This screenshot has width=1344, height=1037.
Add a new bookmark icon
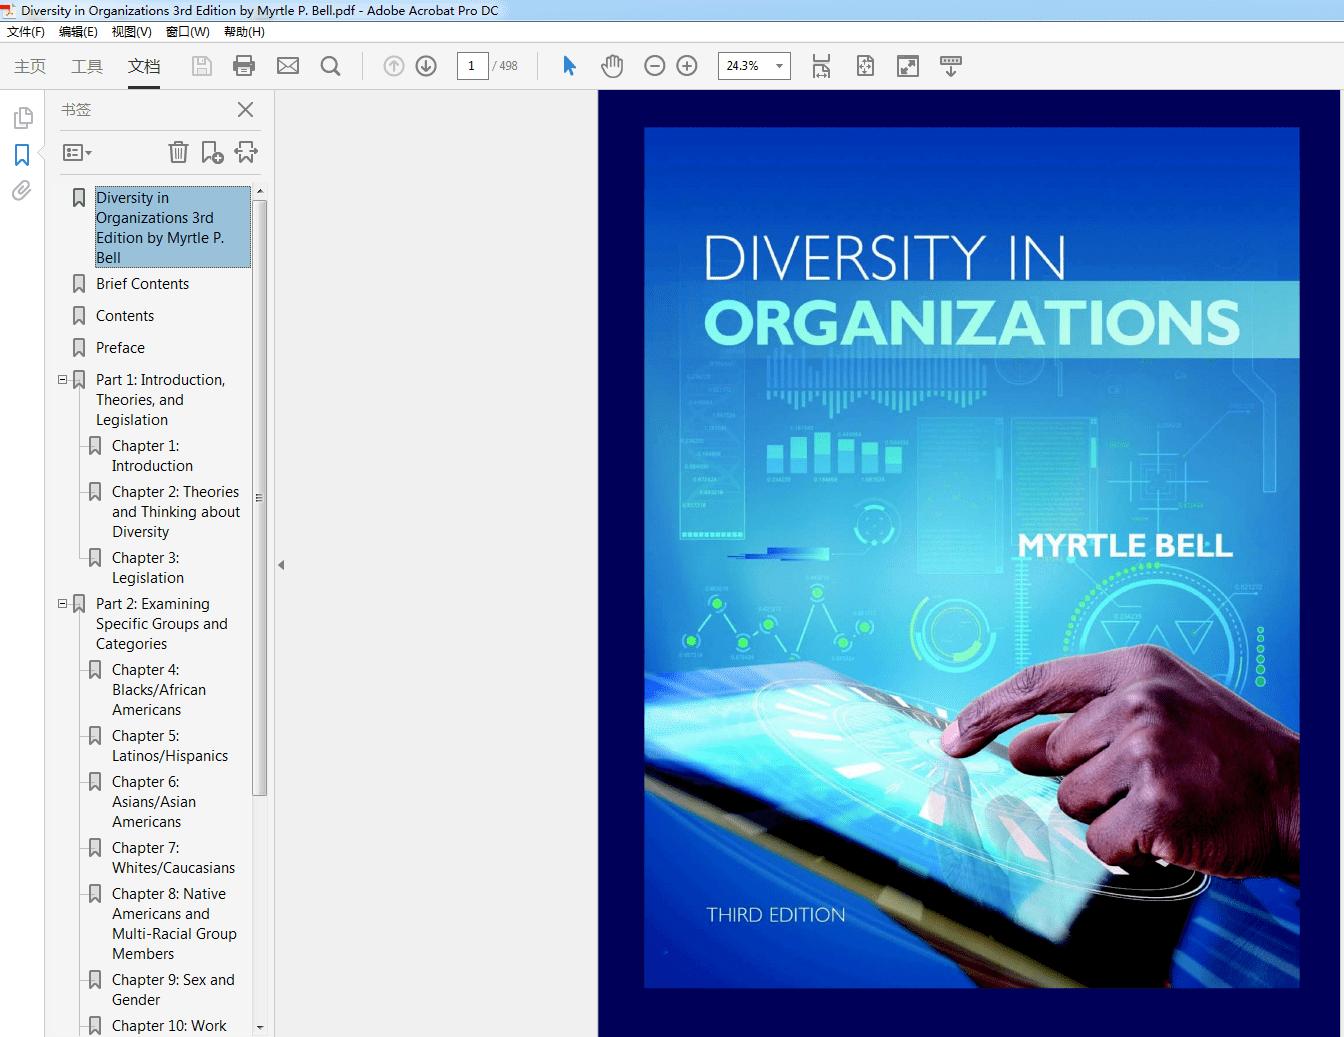click(212, 152)
